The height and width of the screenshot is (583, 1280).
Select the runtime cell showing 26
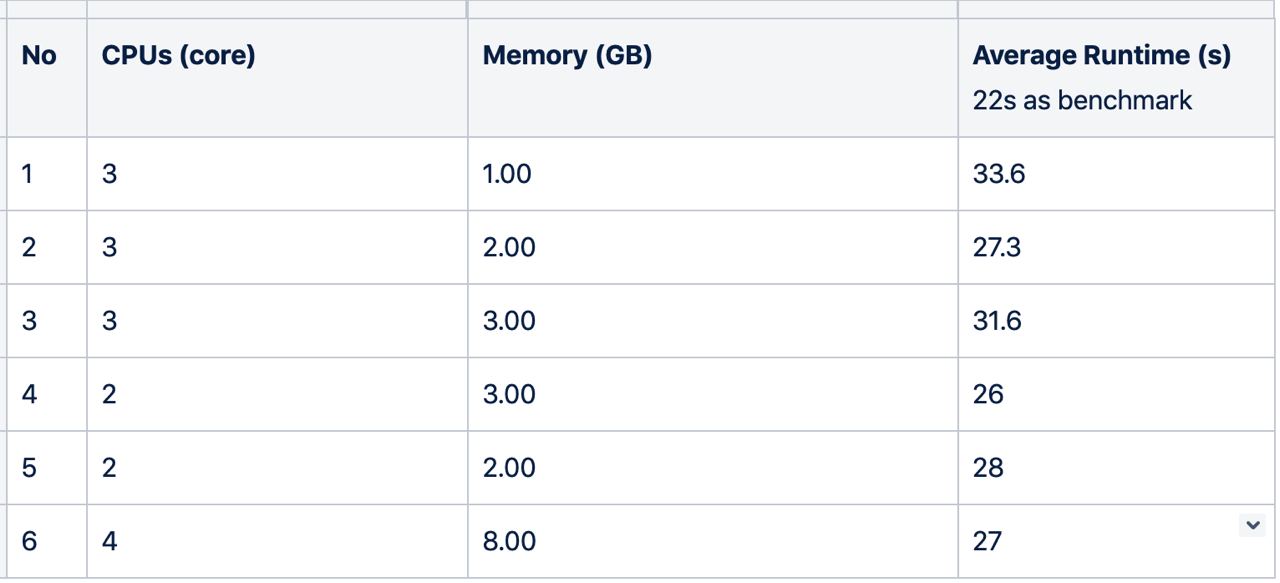[x=1116, y=394]
